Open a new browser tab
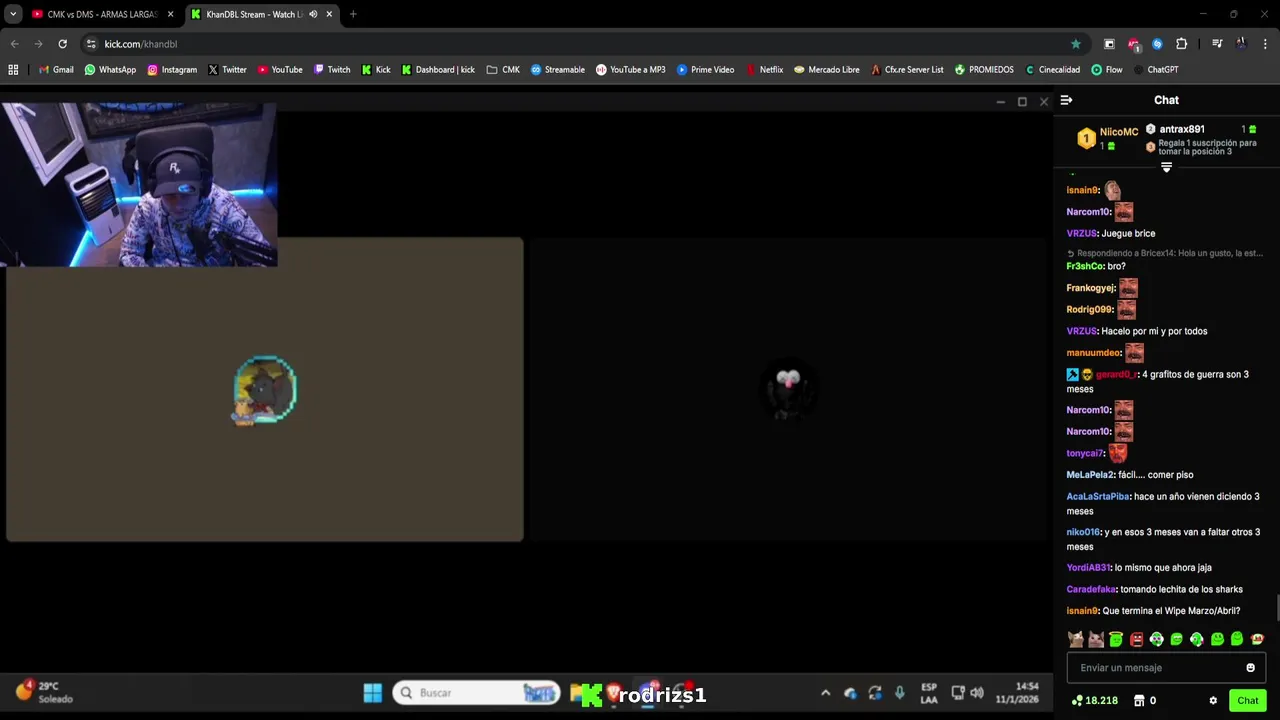 (x=353, y=14)
